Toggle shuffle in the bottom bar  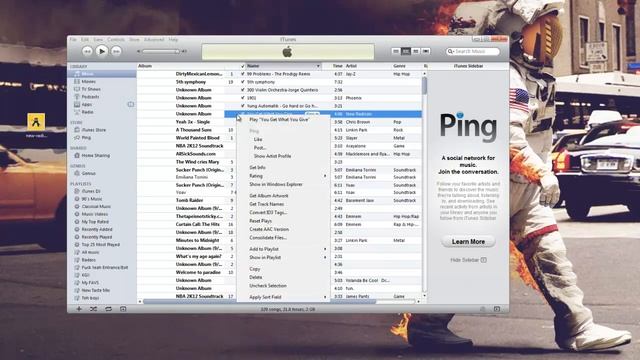coord(93,309)
